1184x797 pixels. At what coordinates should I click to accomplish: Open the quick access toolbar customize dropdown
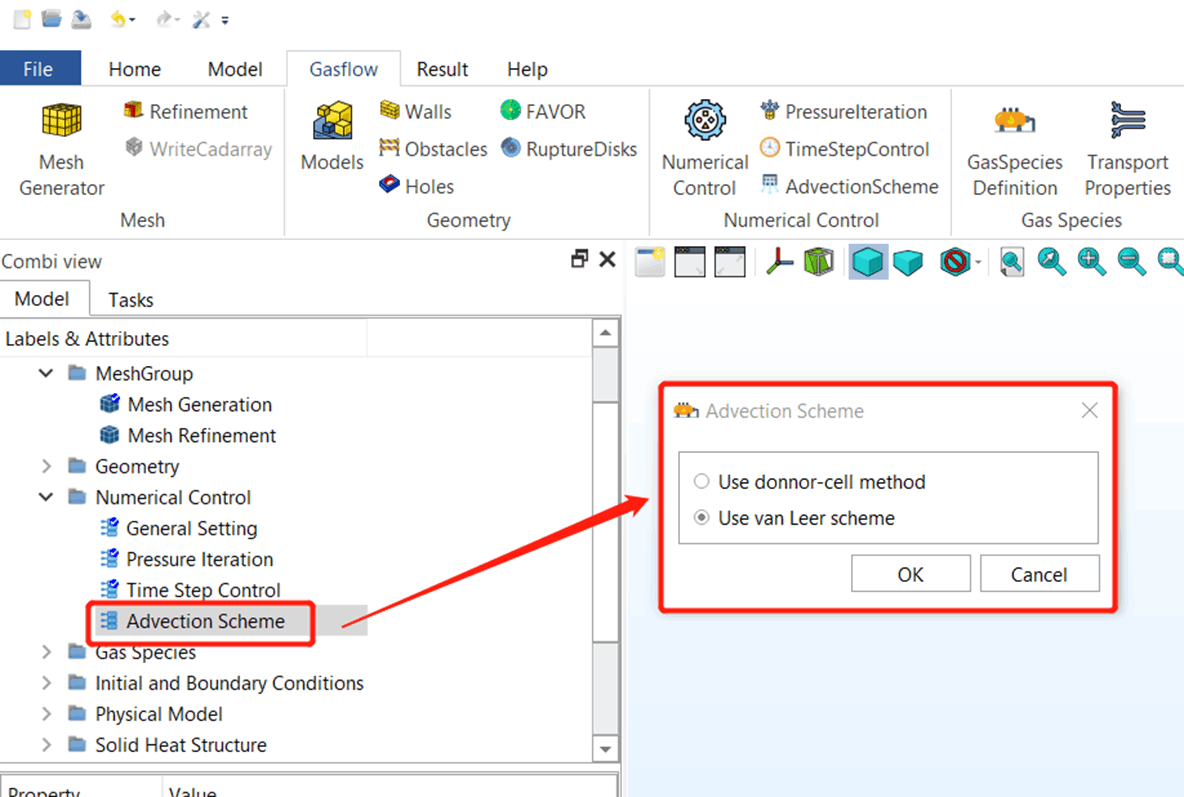pos(225,20)
